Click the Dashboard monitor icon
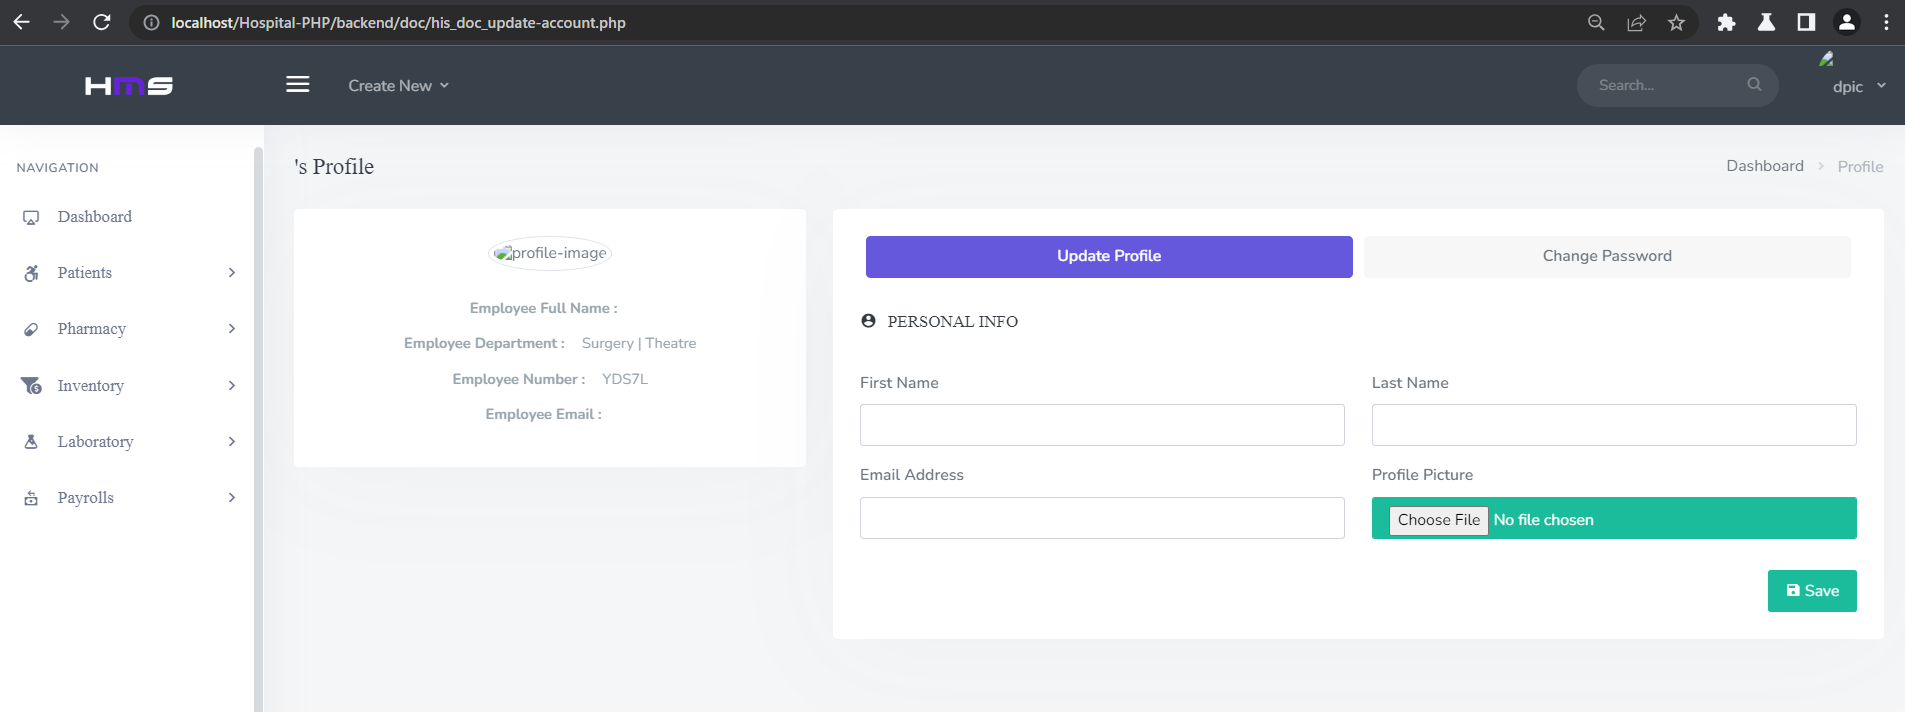 tap(31, 217)
